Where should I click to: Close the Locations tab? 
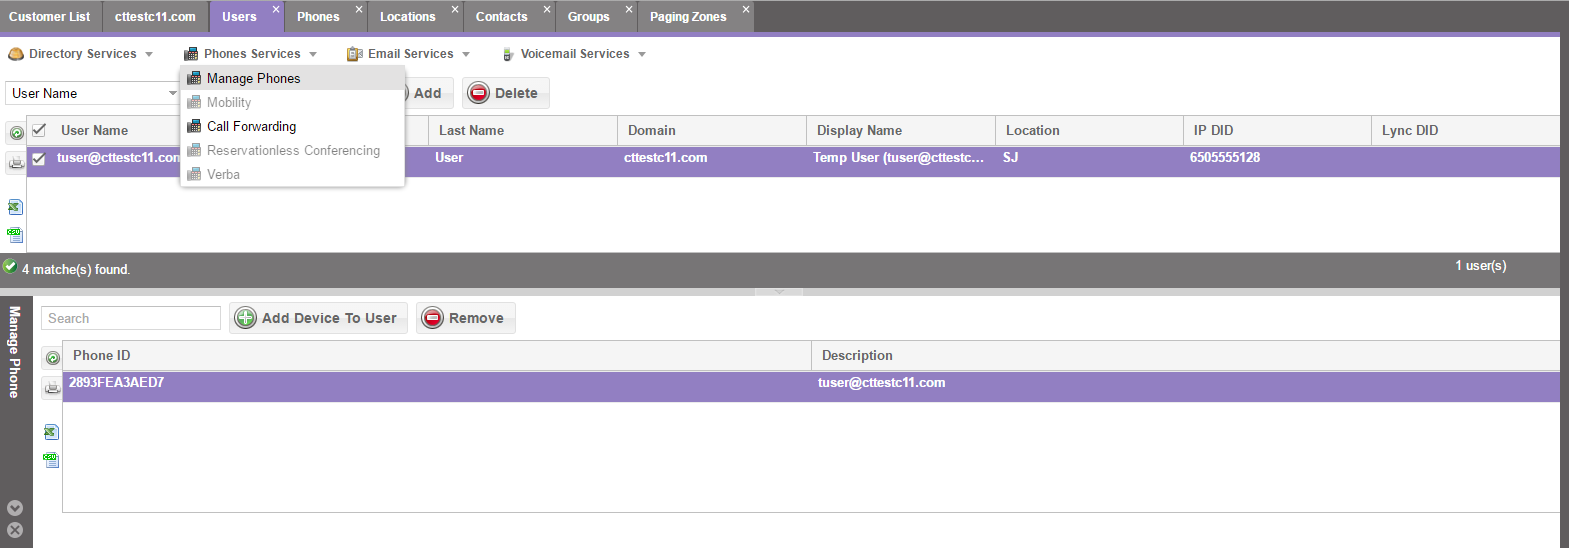[455, 9]
